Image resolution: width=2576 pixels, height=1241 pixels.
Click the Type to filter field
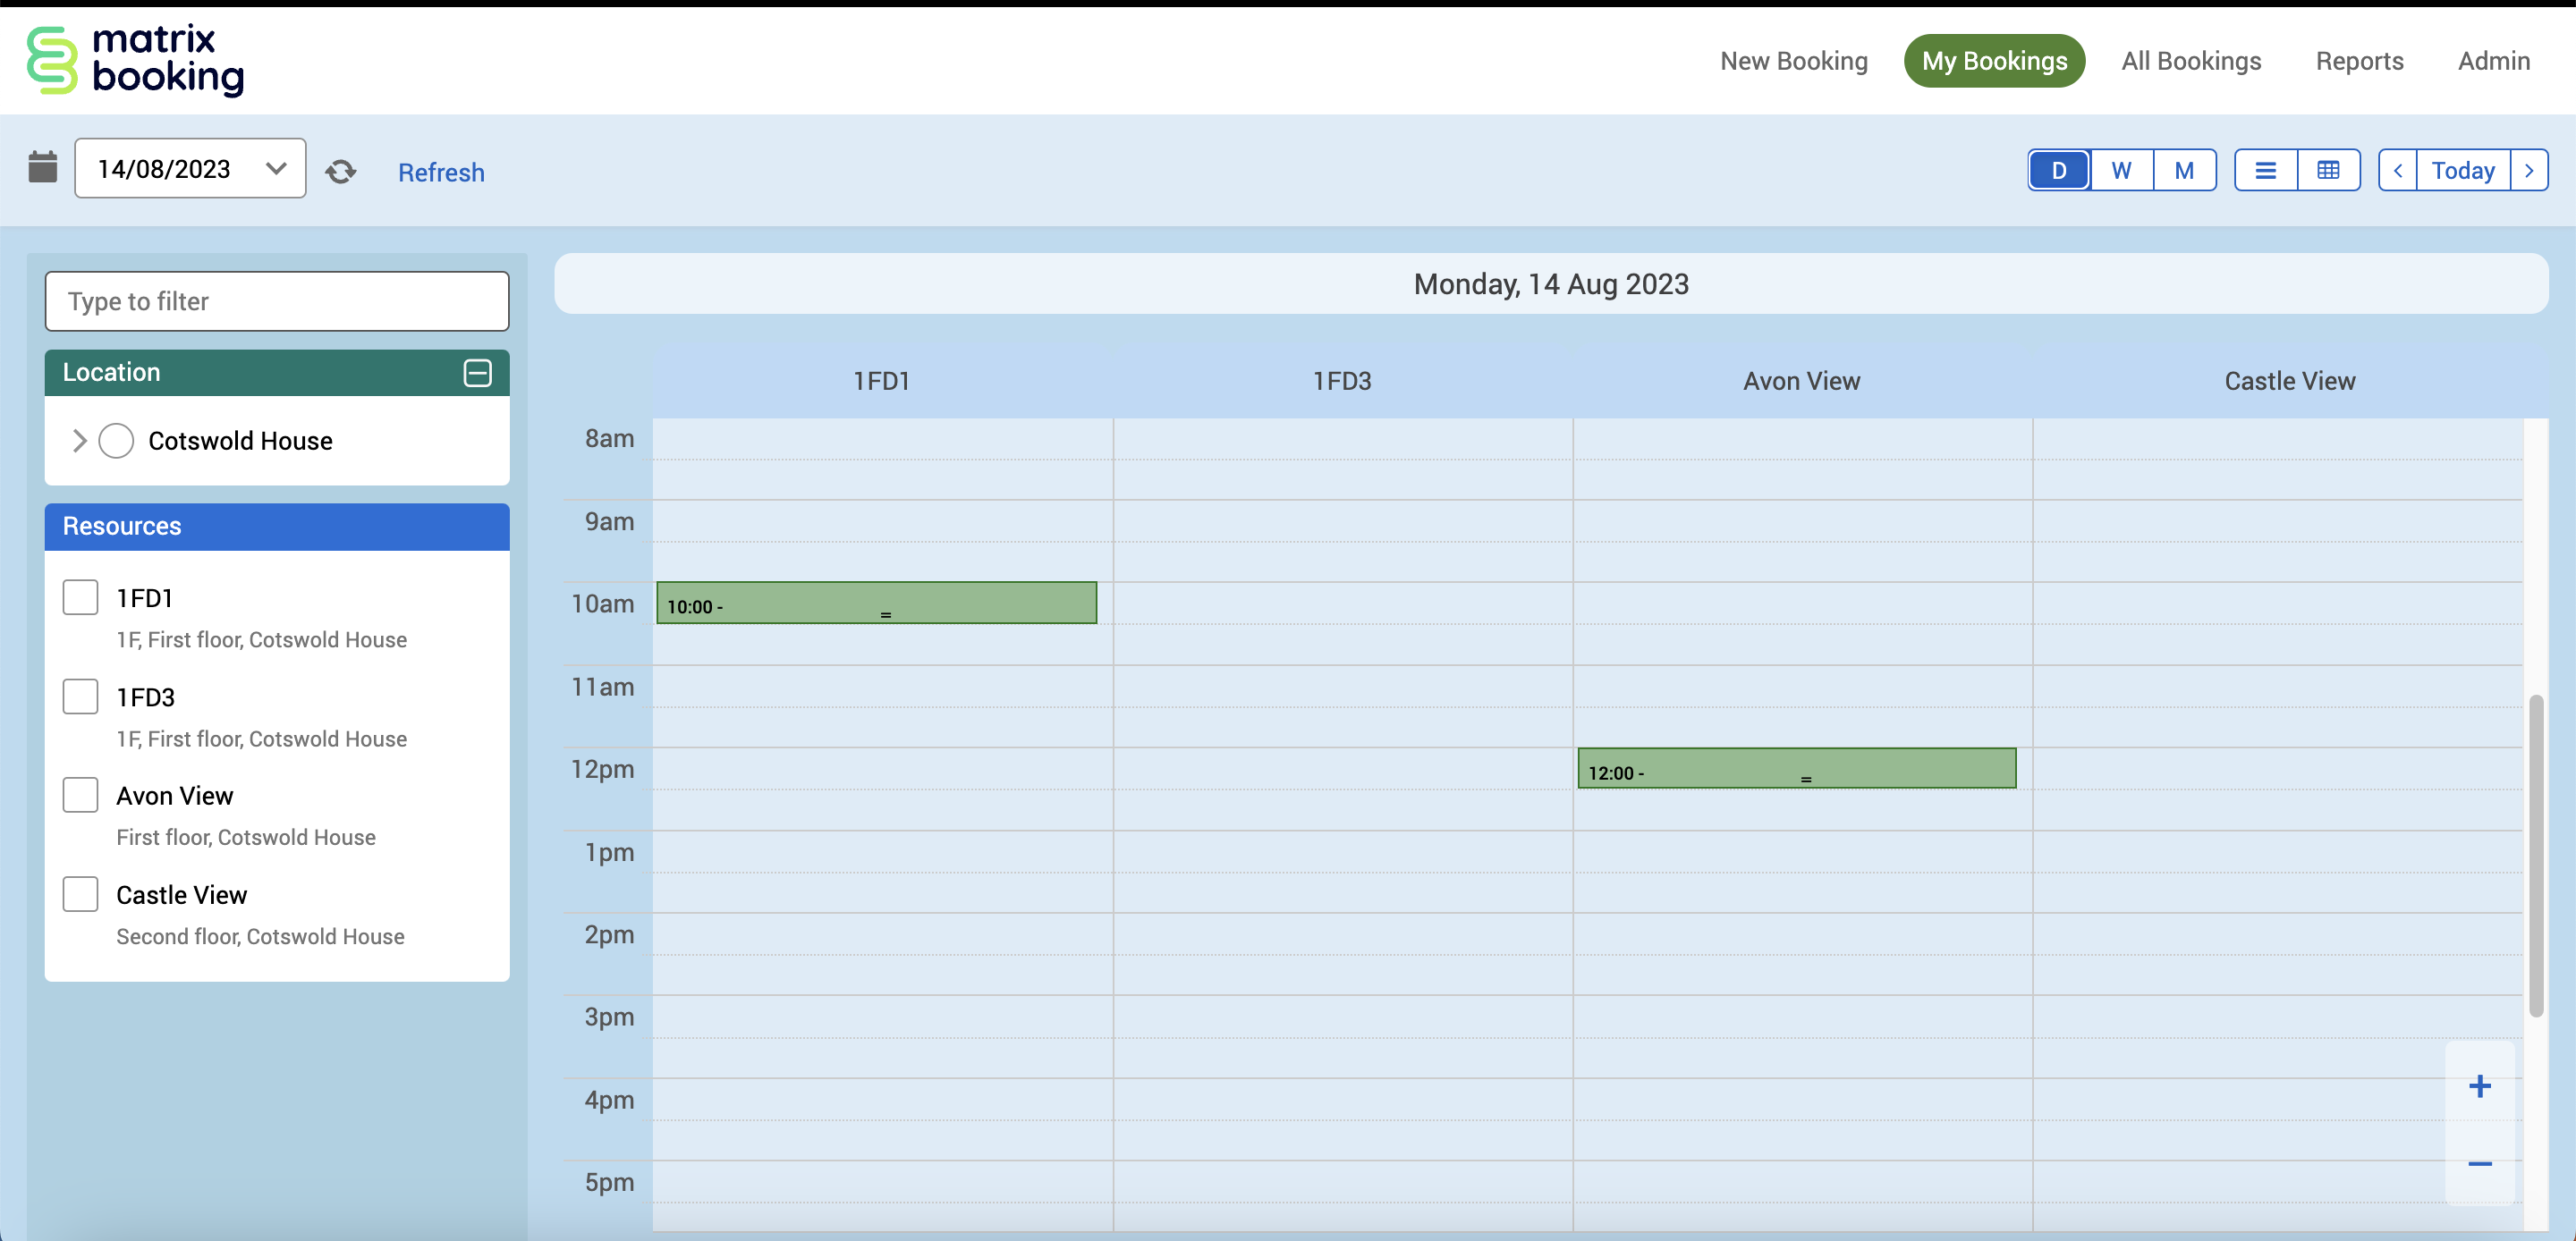point(277,301)
